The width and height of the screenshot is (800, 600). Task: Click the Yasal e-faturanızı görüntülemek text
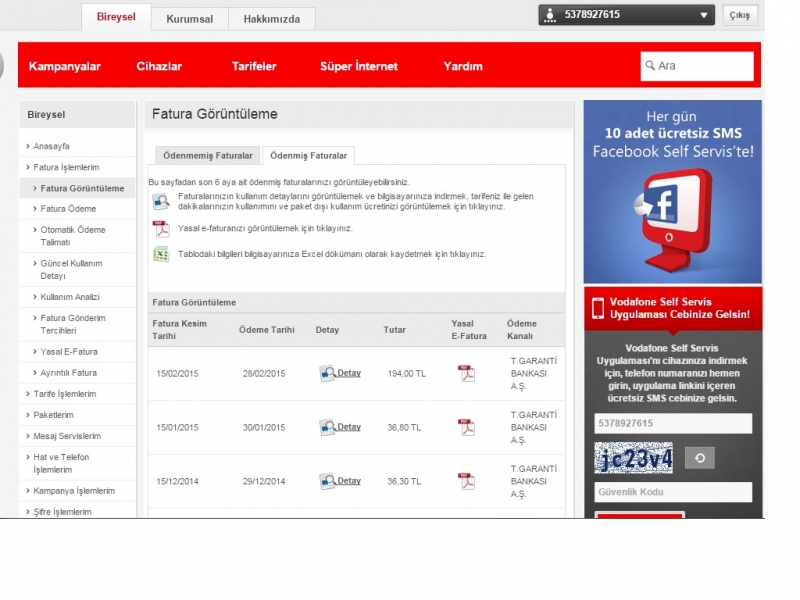coord(265,229)
